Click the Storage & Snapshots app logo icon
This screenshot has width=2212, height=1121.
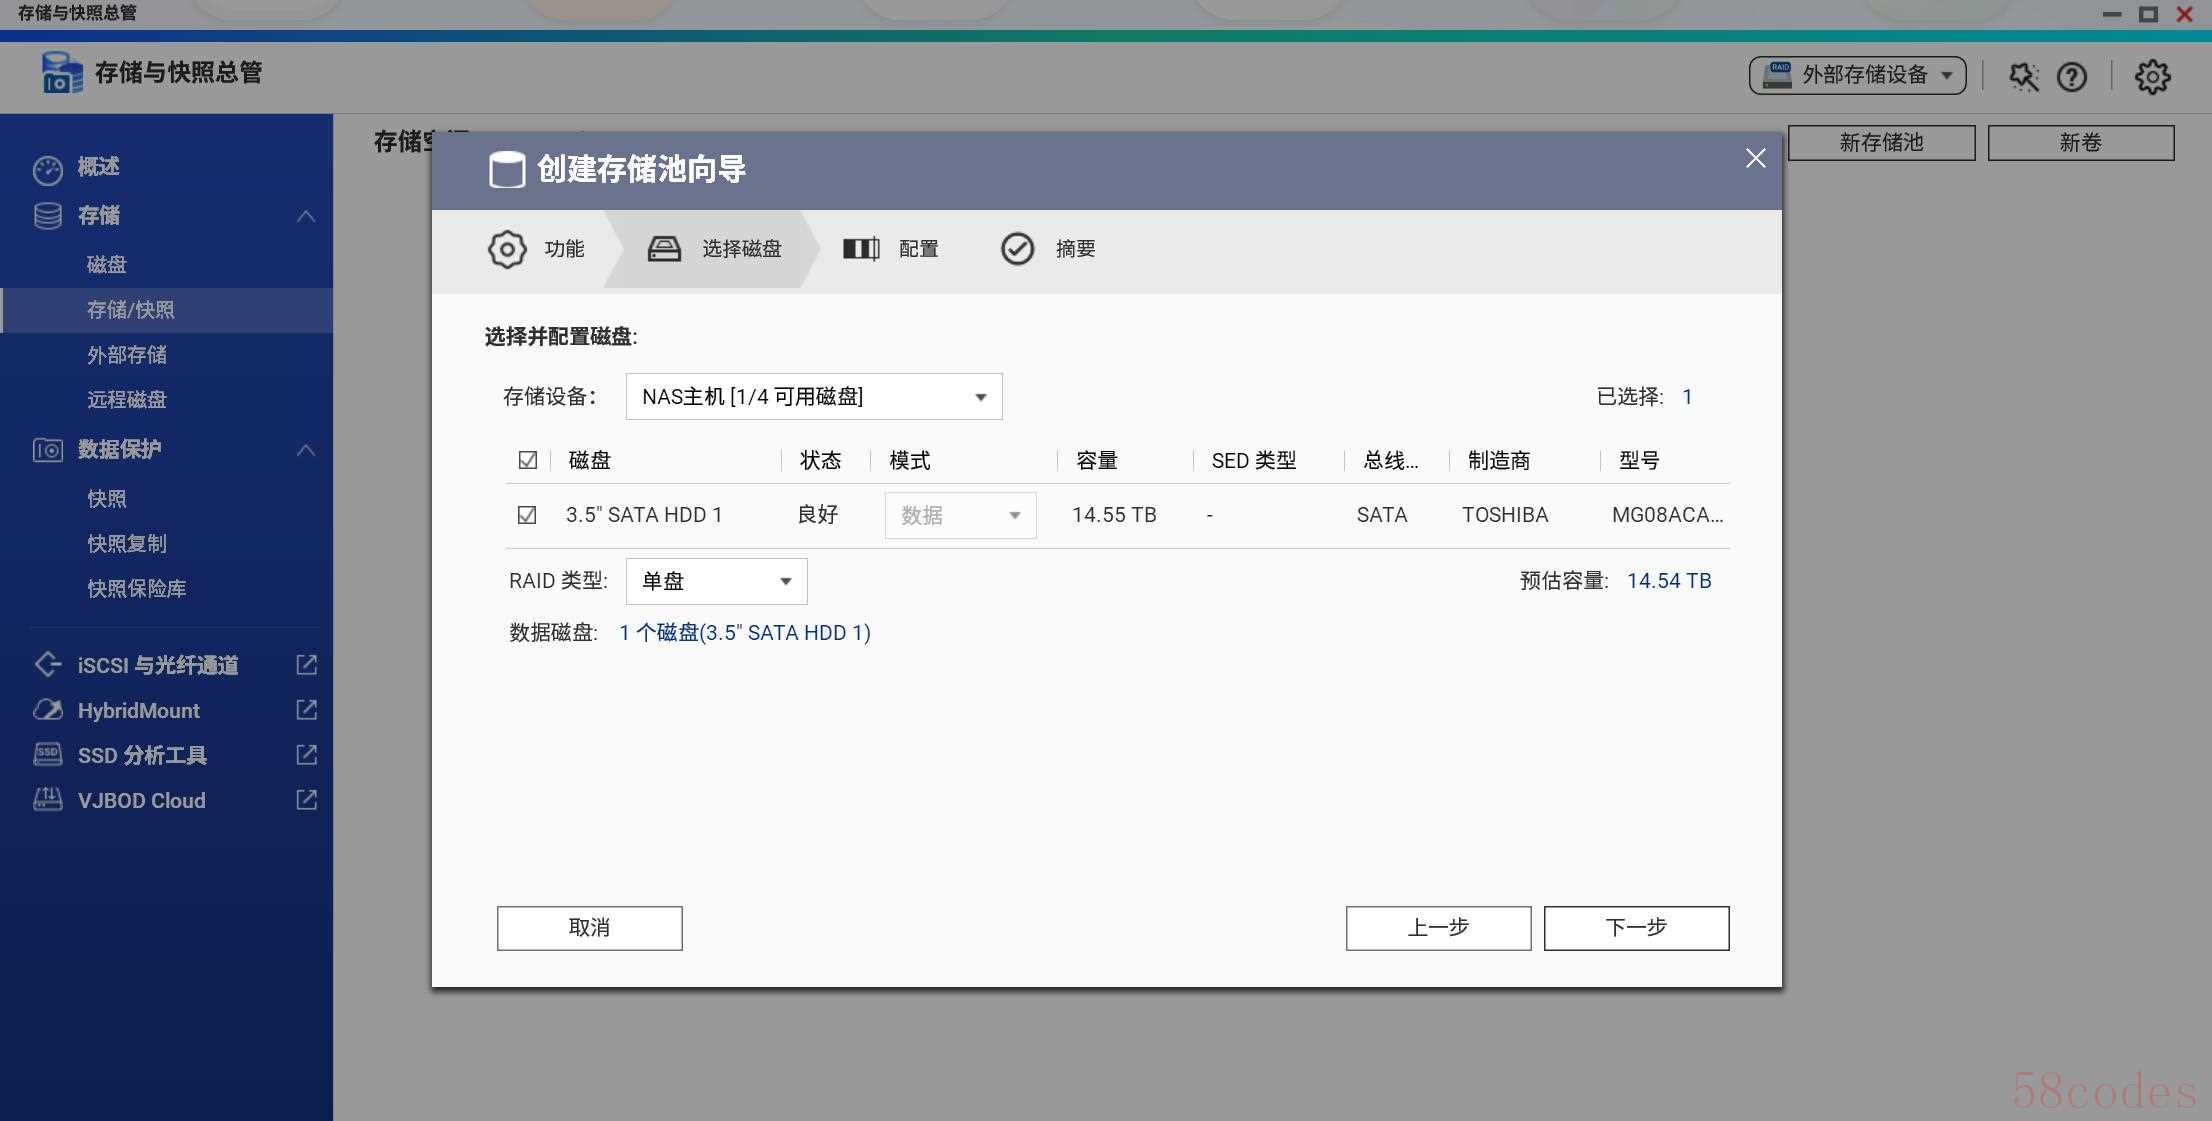tap(61, 72)
